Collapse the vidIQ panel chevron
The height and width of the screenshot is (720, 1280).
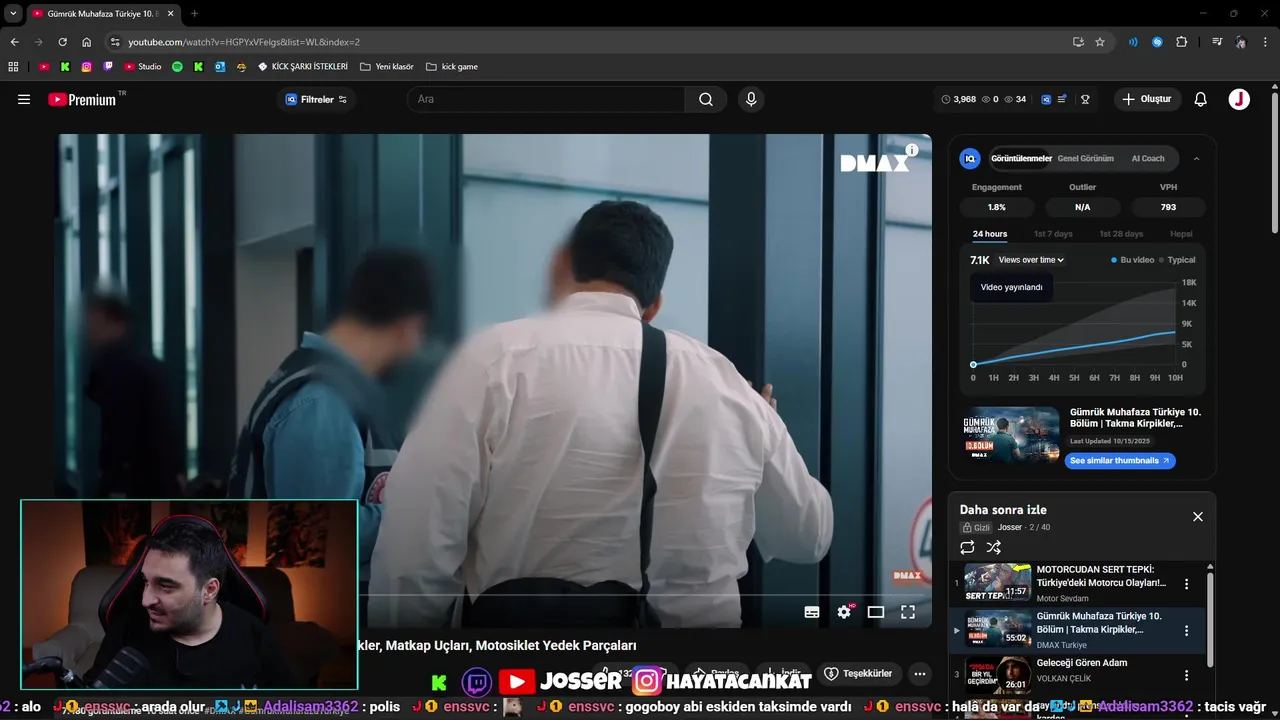[x=1197, y=158]
